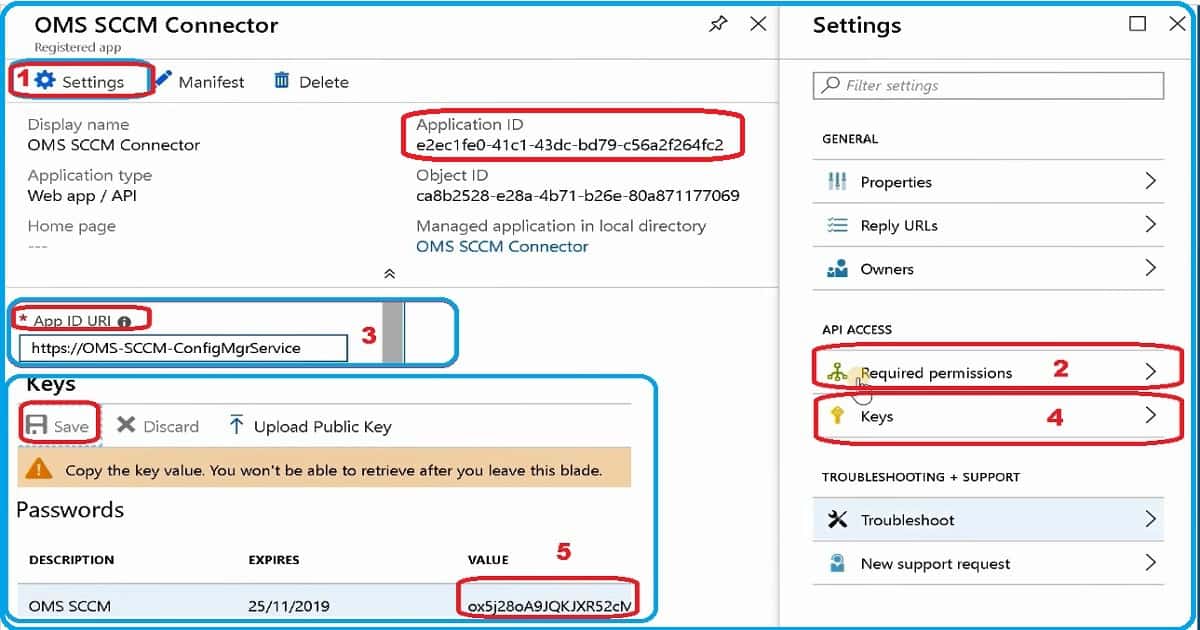Click the App ID URI info icon

(124, 322)
